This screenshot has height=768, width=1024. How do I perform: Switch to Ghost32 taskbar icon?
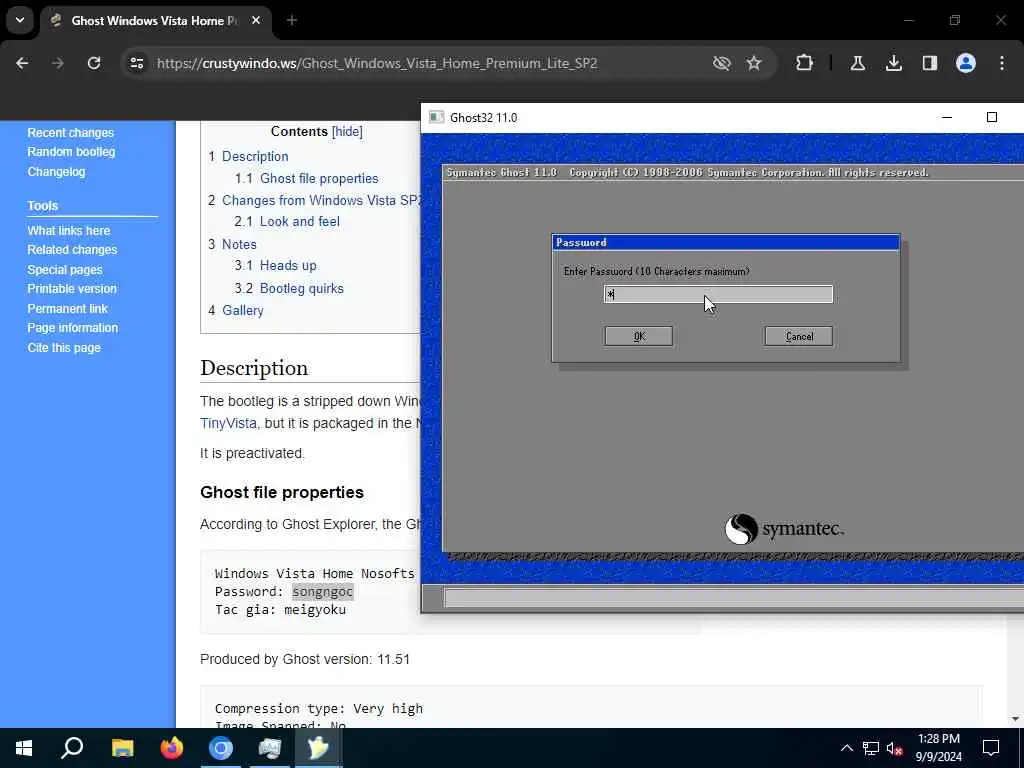click(318, 748)
